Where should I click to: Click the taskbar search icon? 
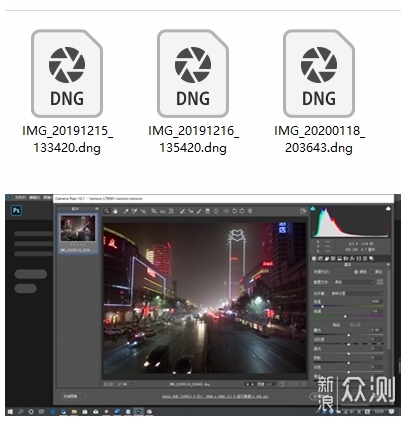coord(20,412)
